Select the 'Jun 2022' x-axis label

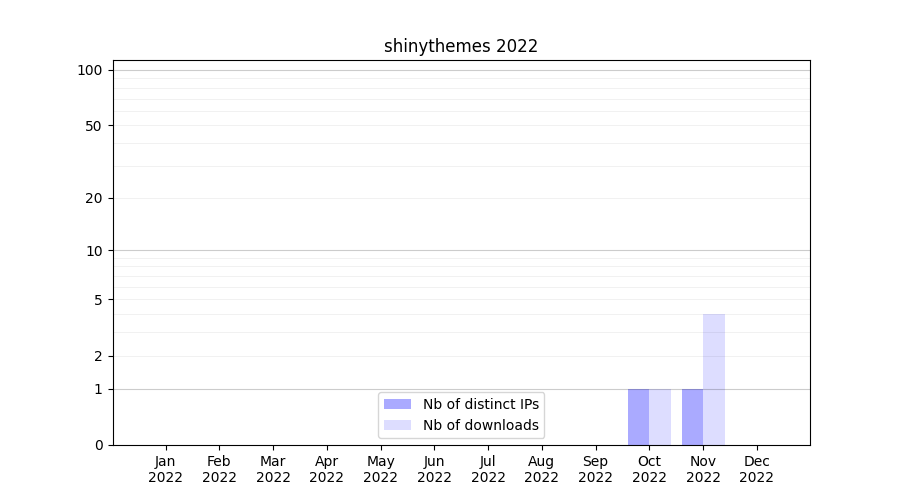(x=434, y=469)
